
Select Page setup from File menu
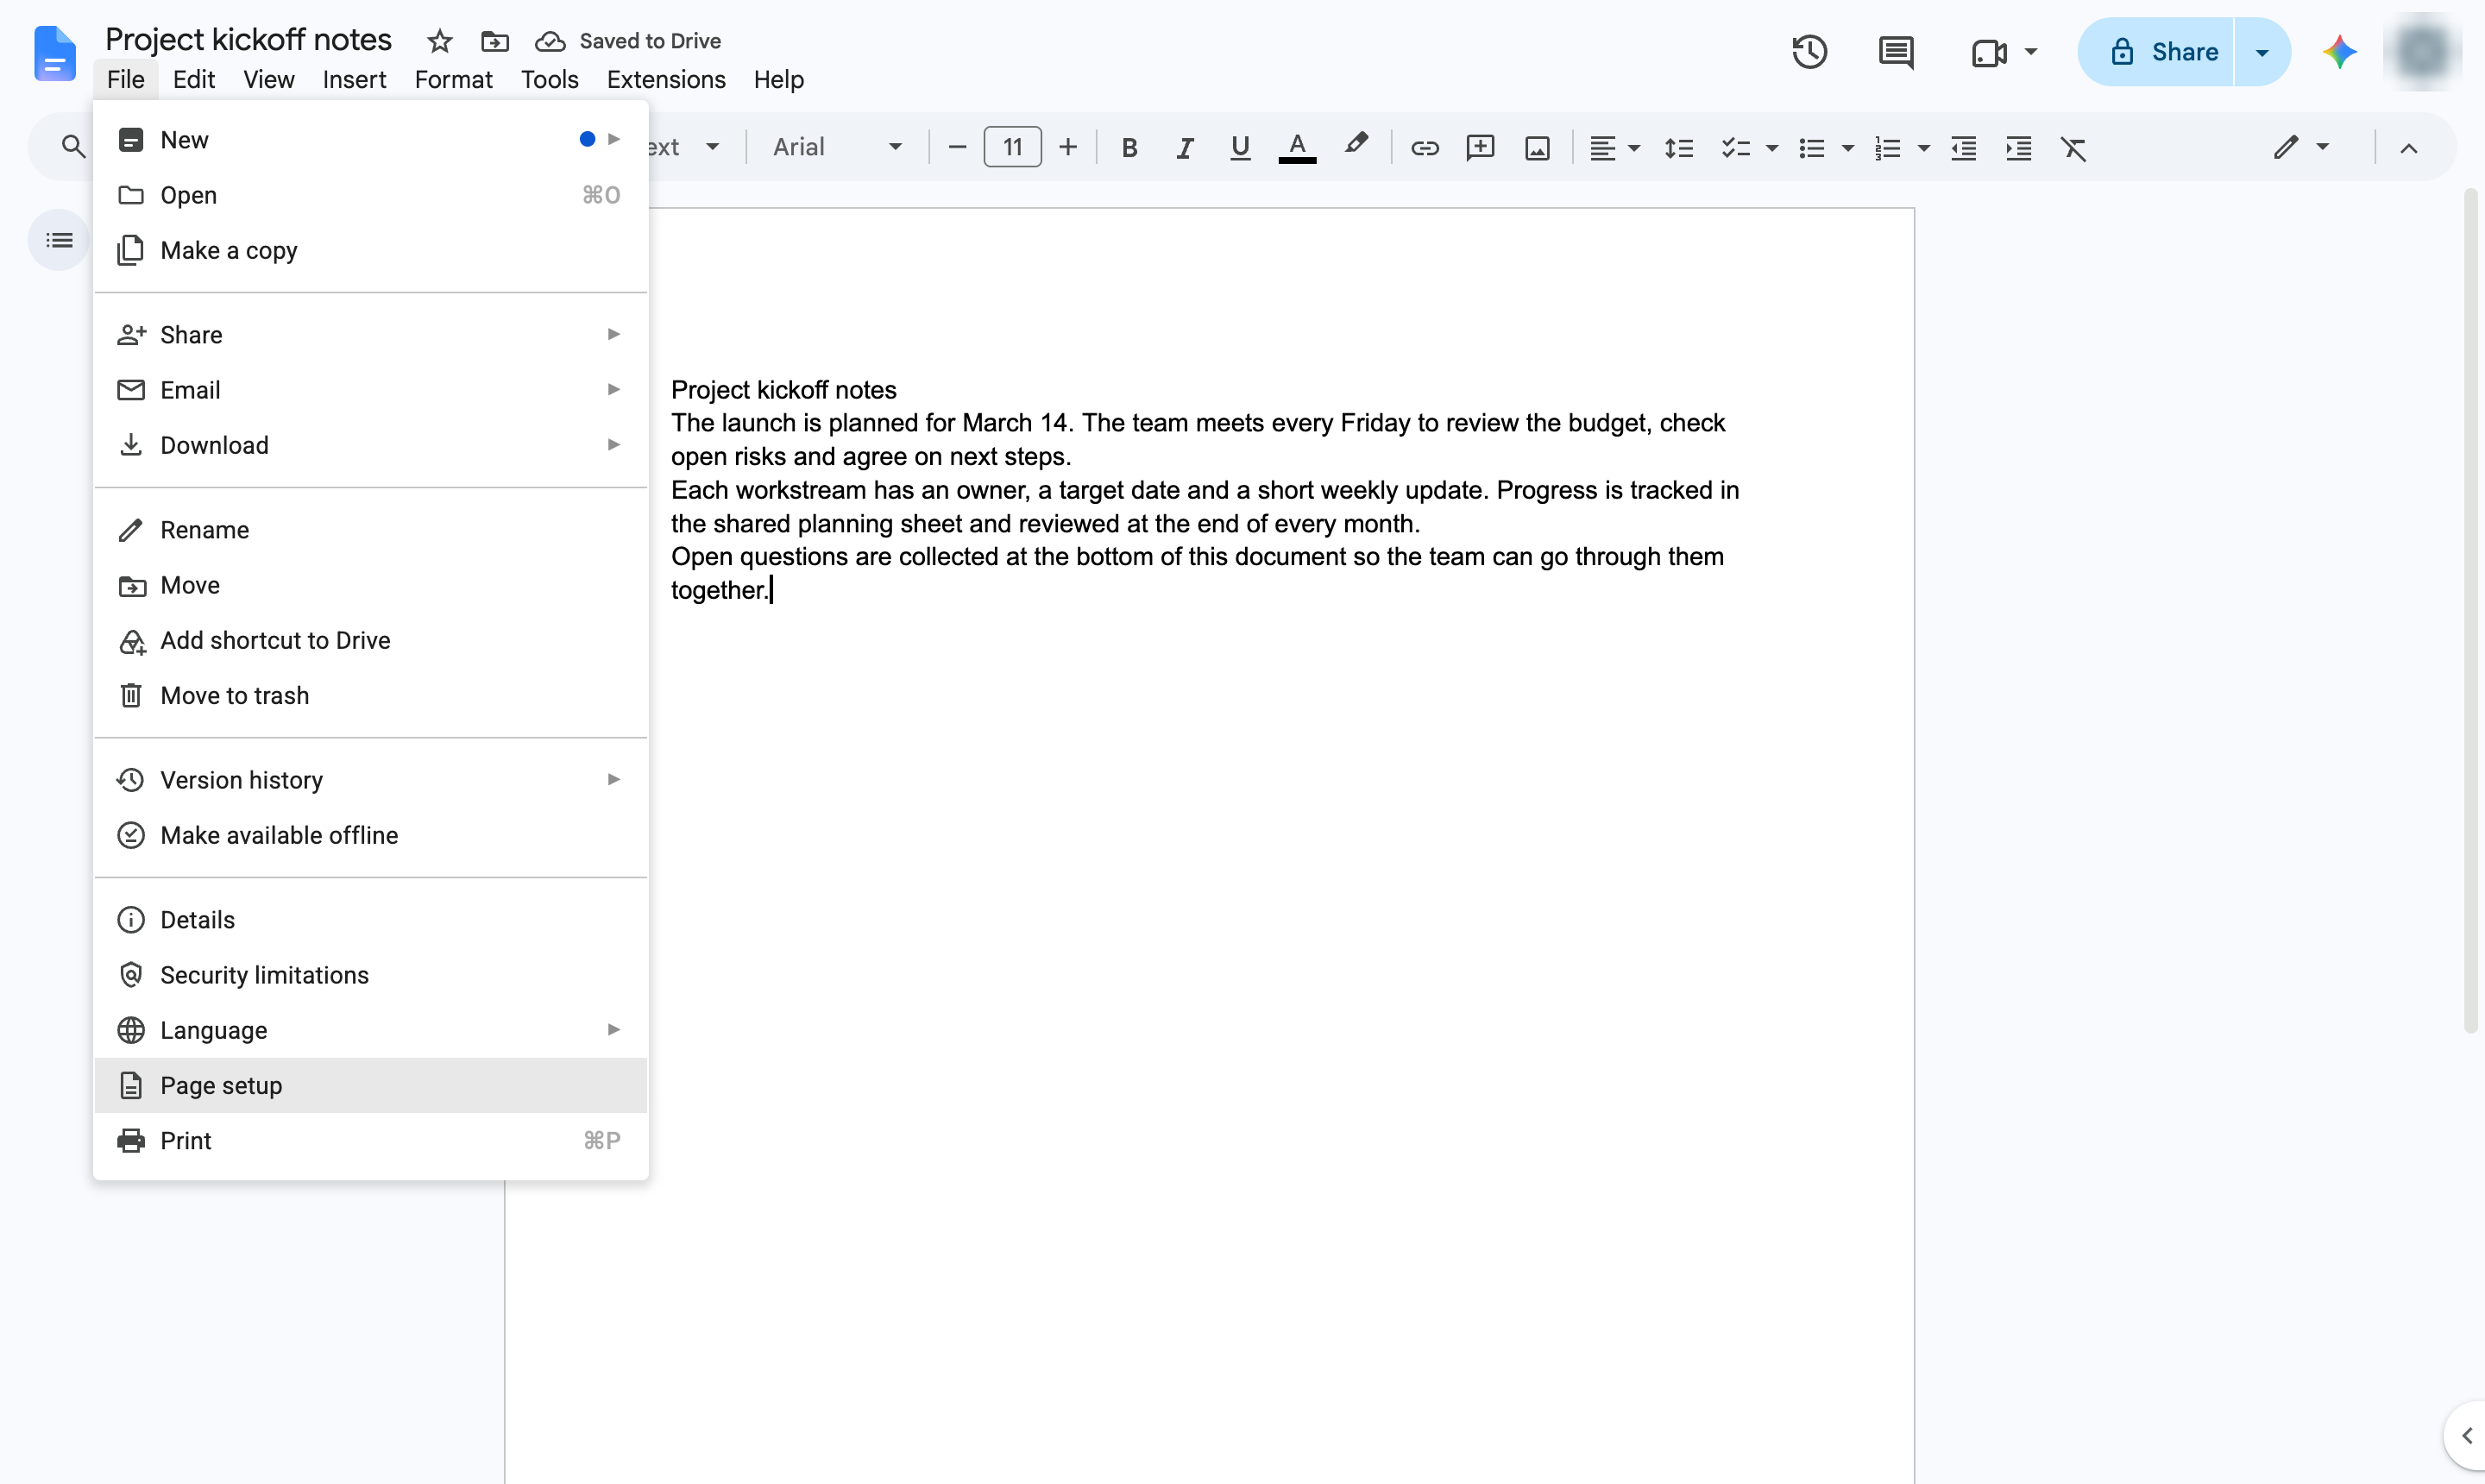(370, 1085)
